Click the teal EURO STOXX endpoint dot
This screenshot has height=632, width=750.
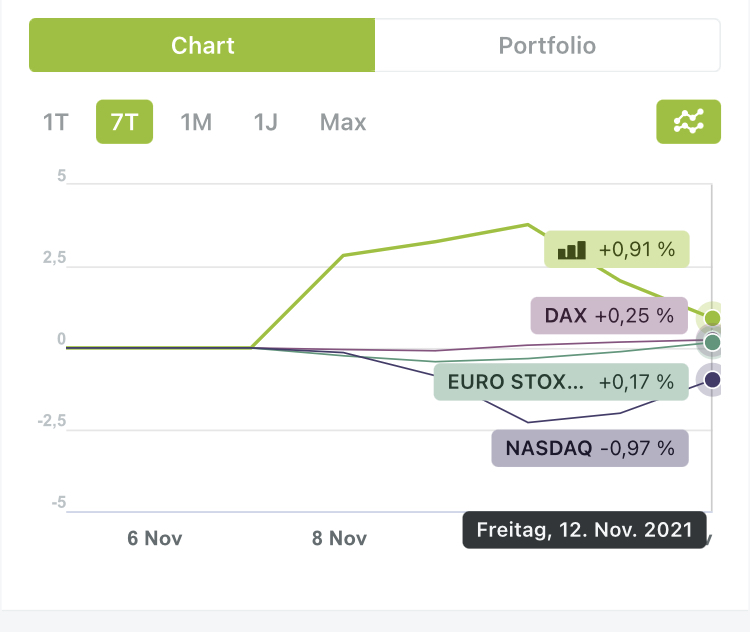pyautogui.click(x=712, y=343)
